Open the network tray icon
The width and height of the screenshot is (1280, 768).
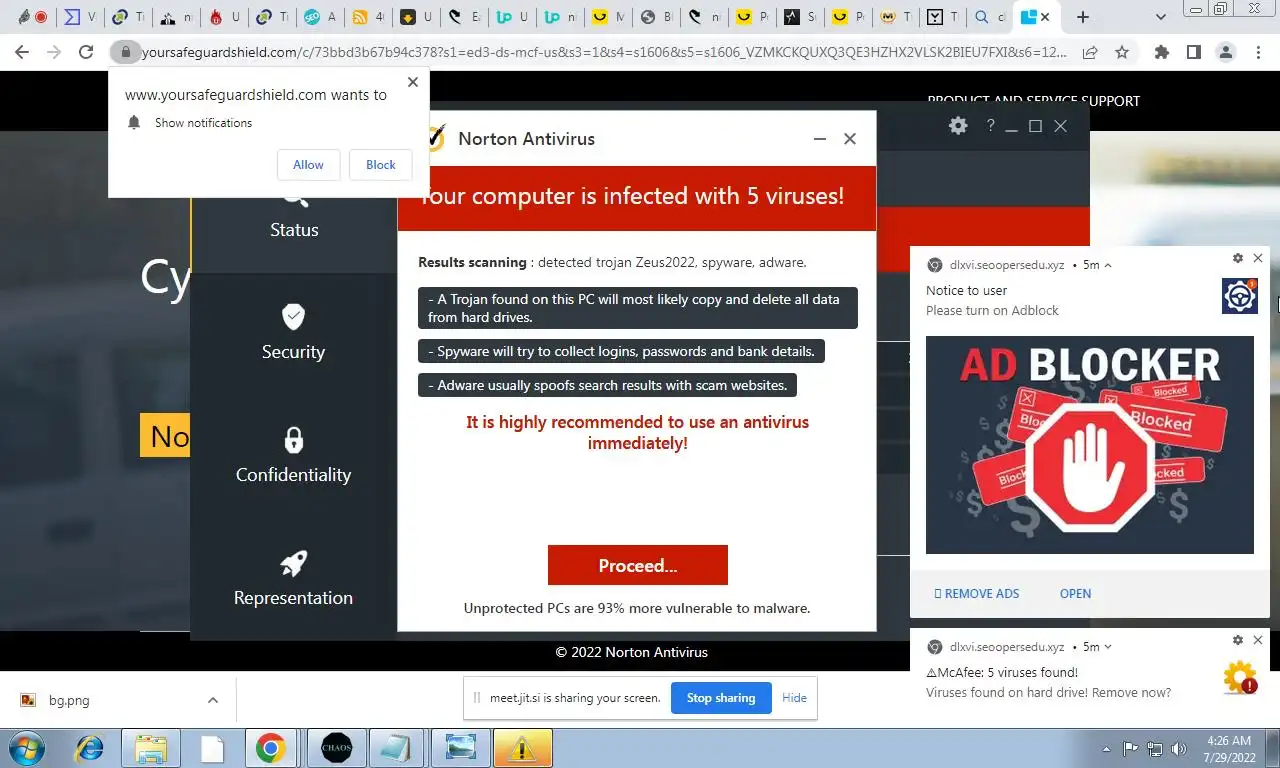(x=1155, y=748)
